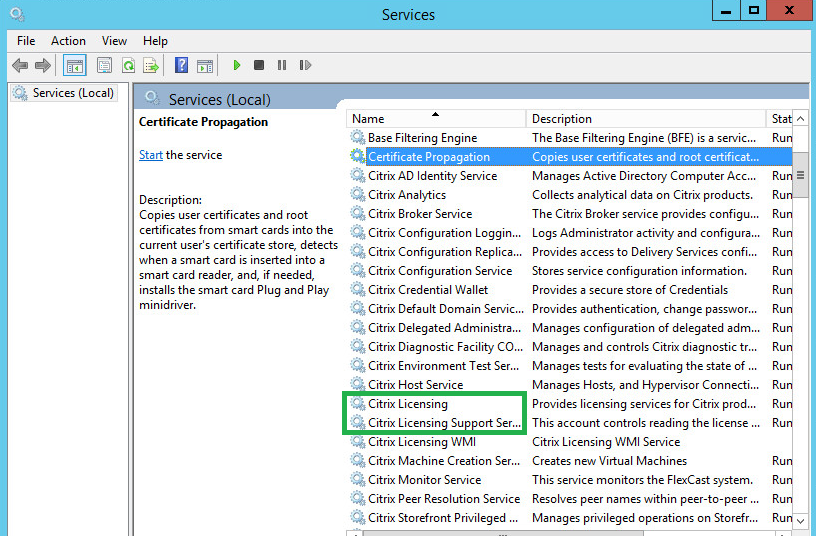Click the Refresh toolbar icon
The width and height of the screenshot is (816, 536).
[128, 66]
